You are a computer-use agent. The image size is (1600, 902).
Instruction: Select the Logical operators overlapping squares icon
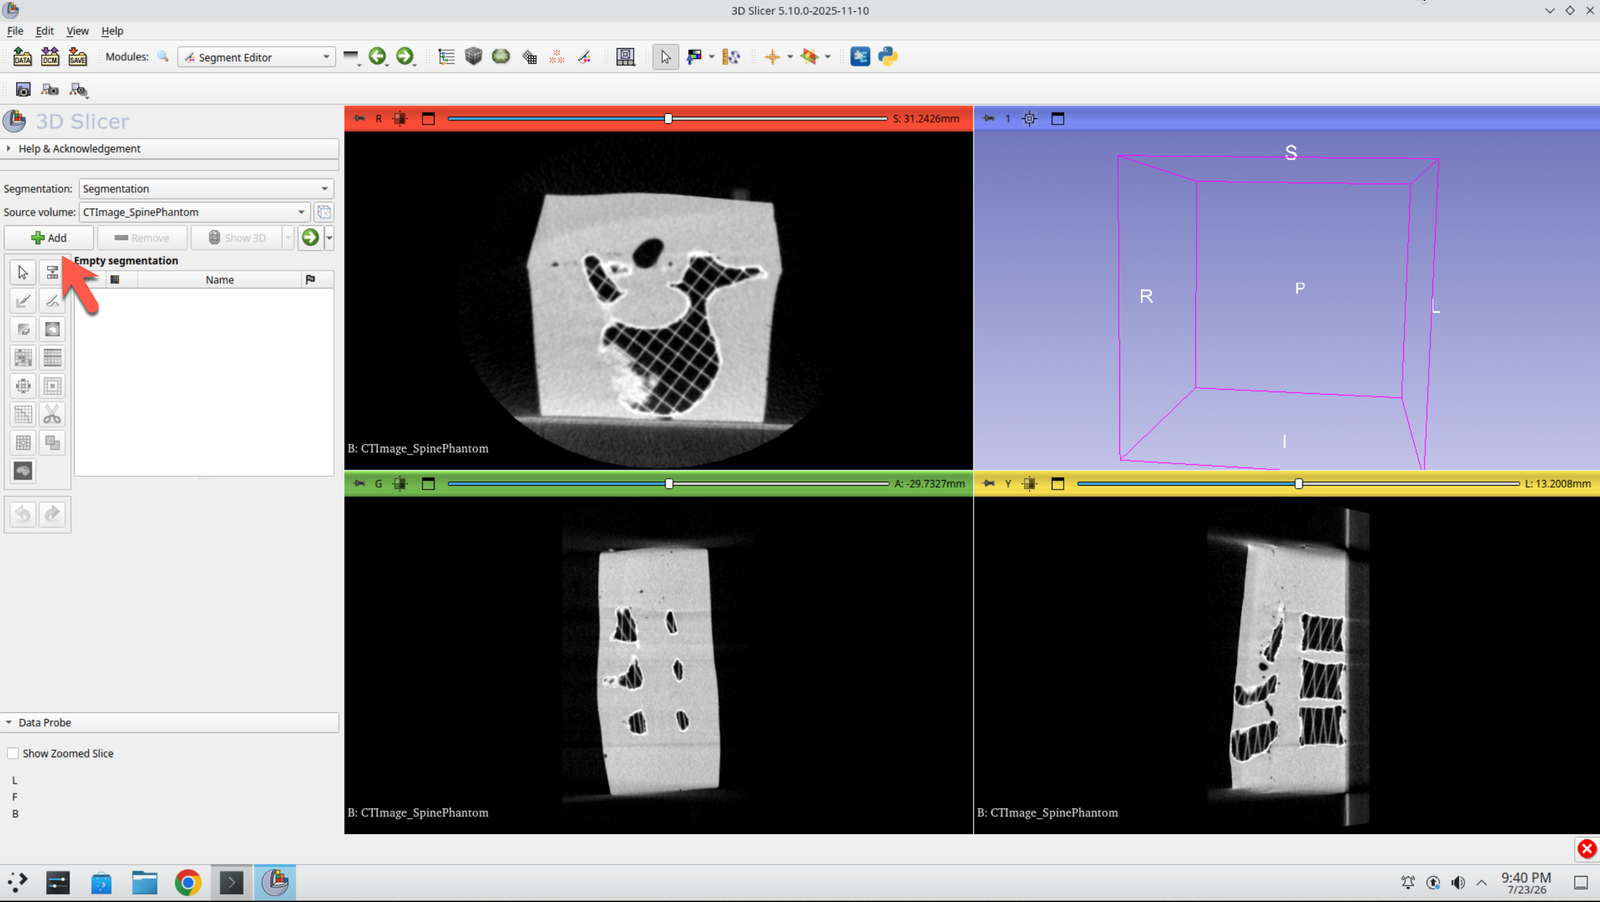[52, 442]
